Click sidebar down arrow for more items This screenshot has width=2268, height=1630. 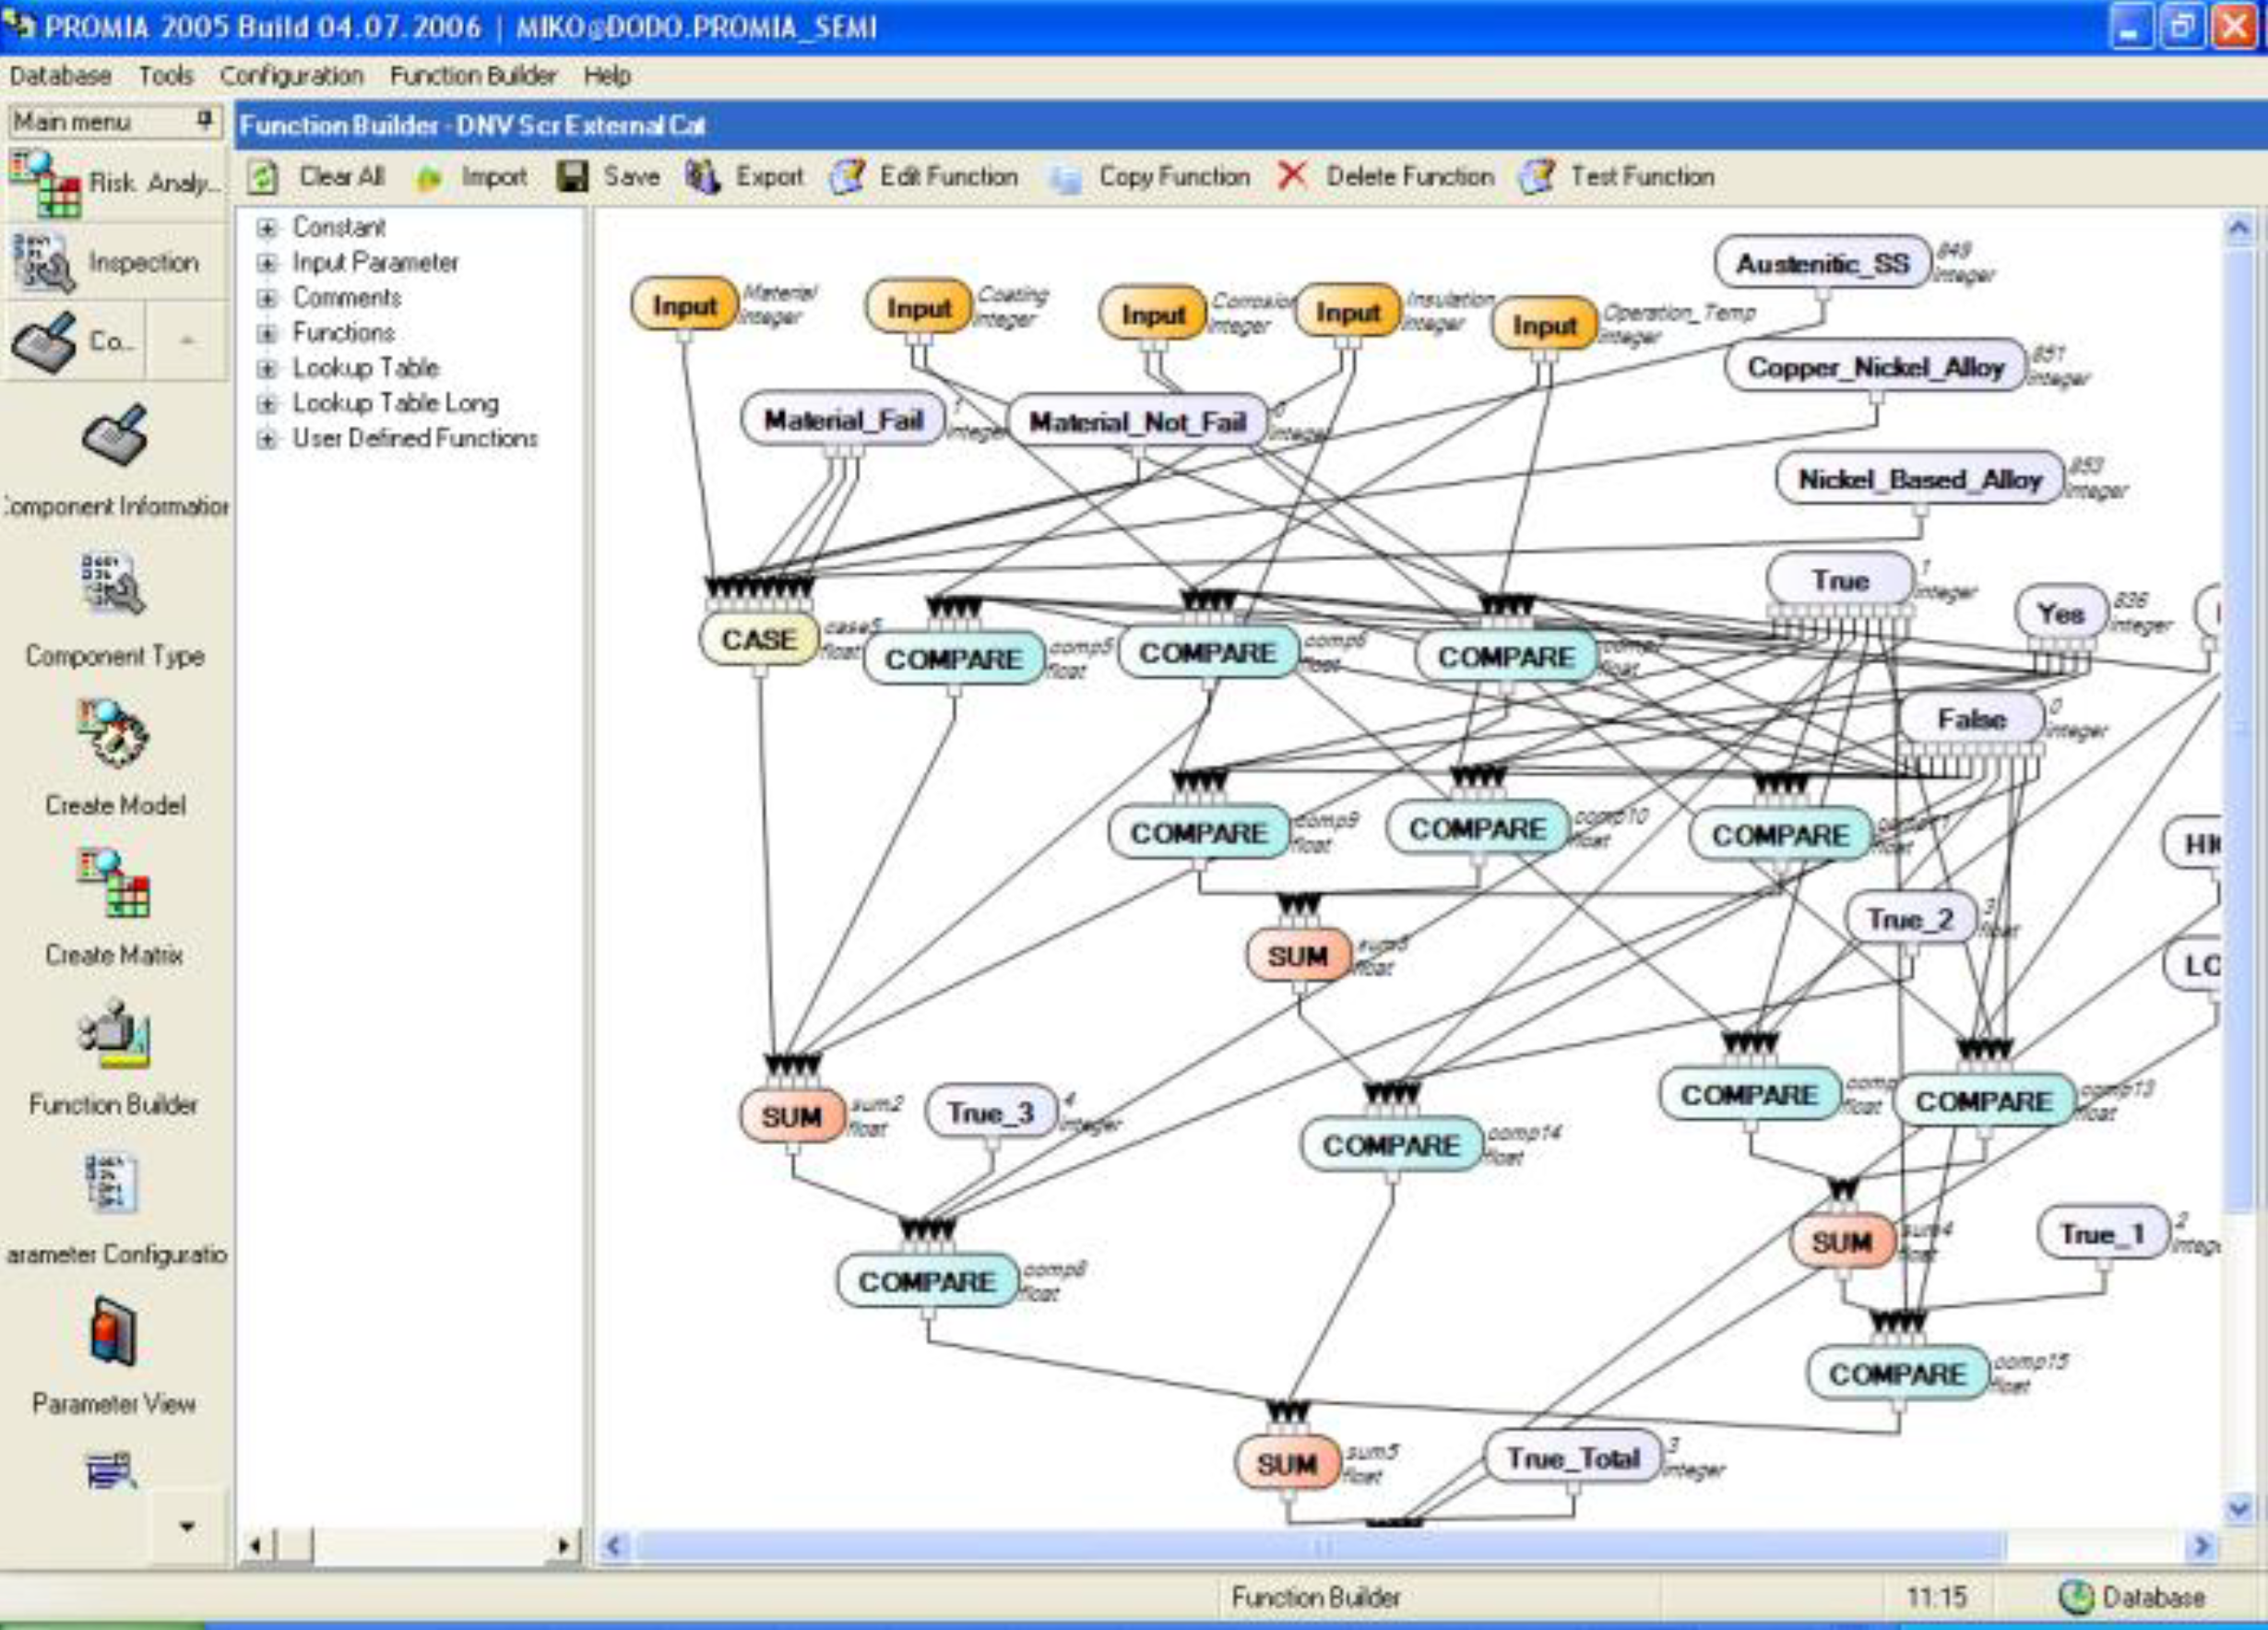187,1526
